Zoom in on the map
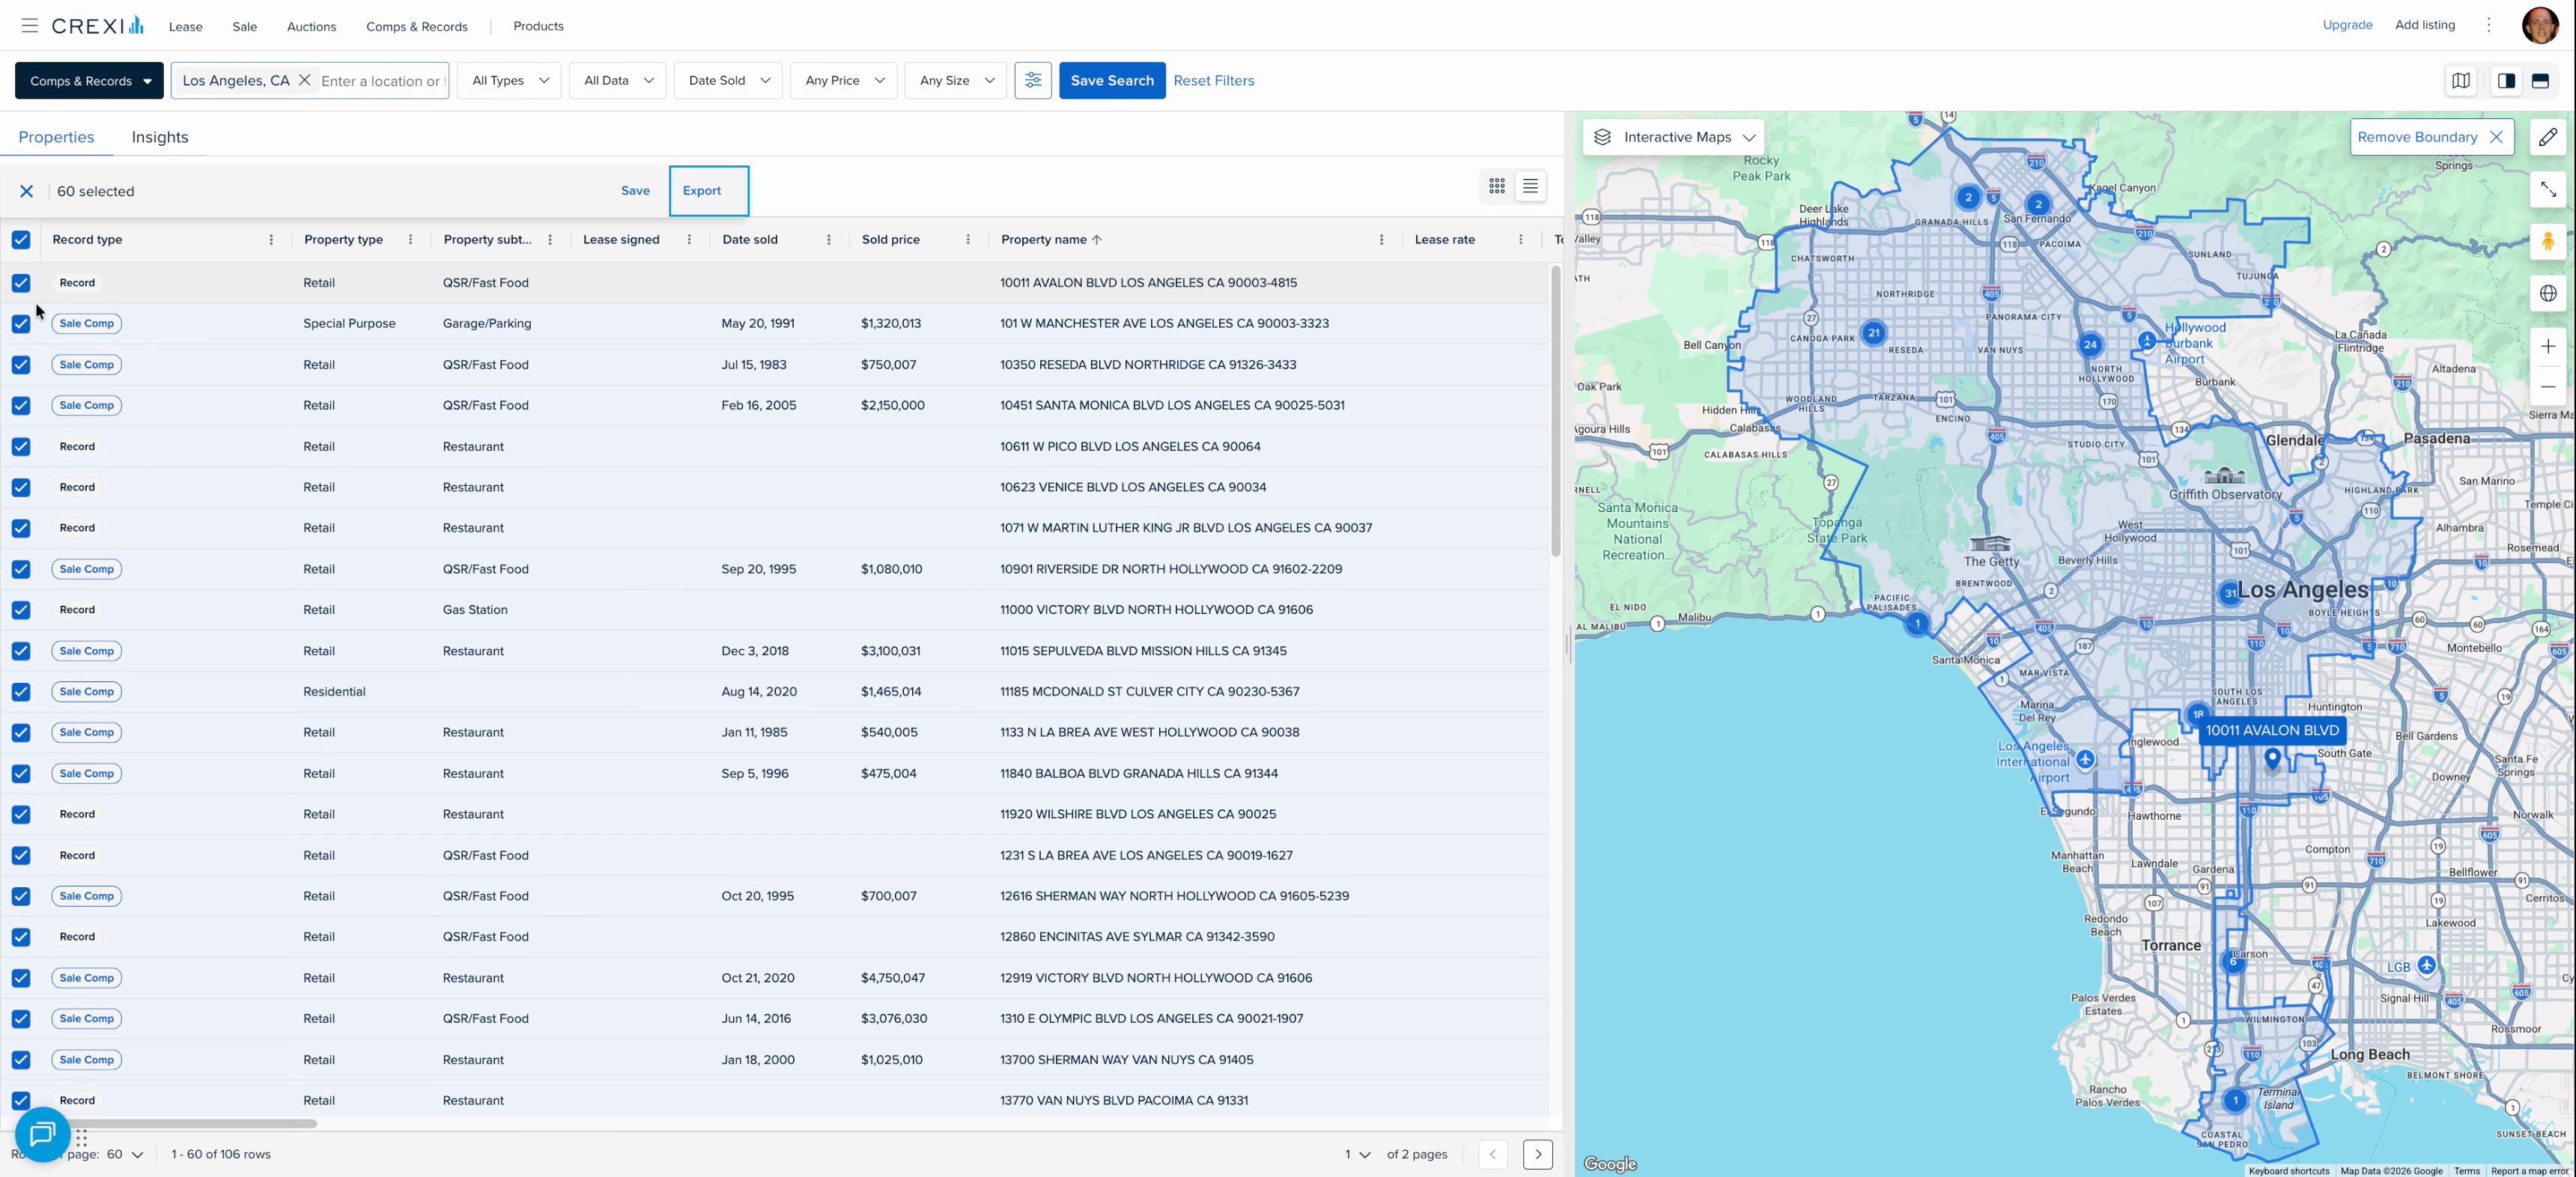The image size is (2576, 1177). pos(2547,346)
